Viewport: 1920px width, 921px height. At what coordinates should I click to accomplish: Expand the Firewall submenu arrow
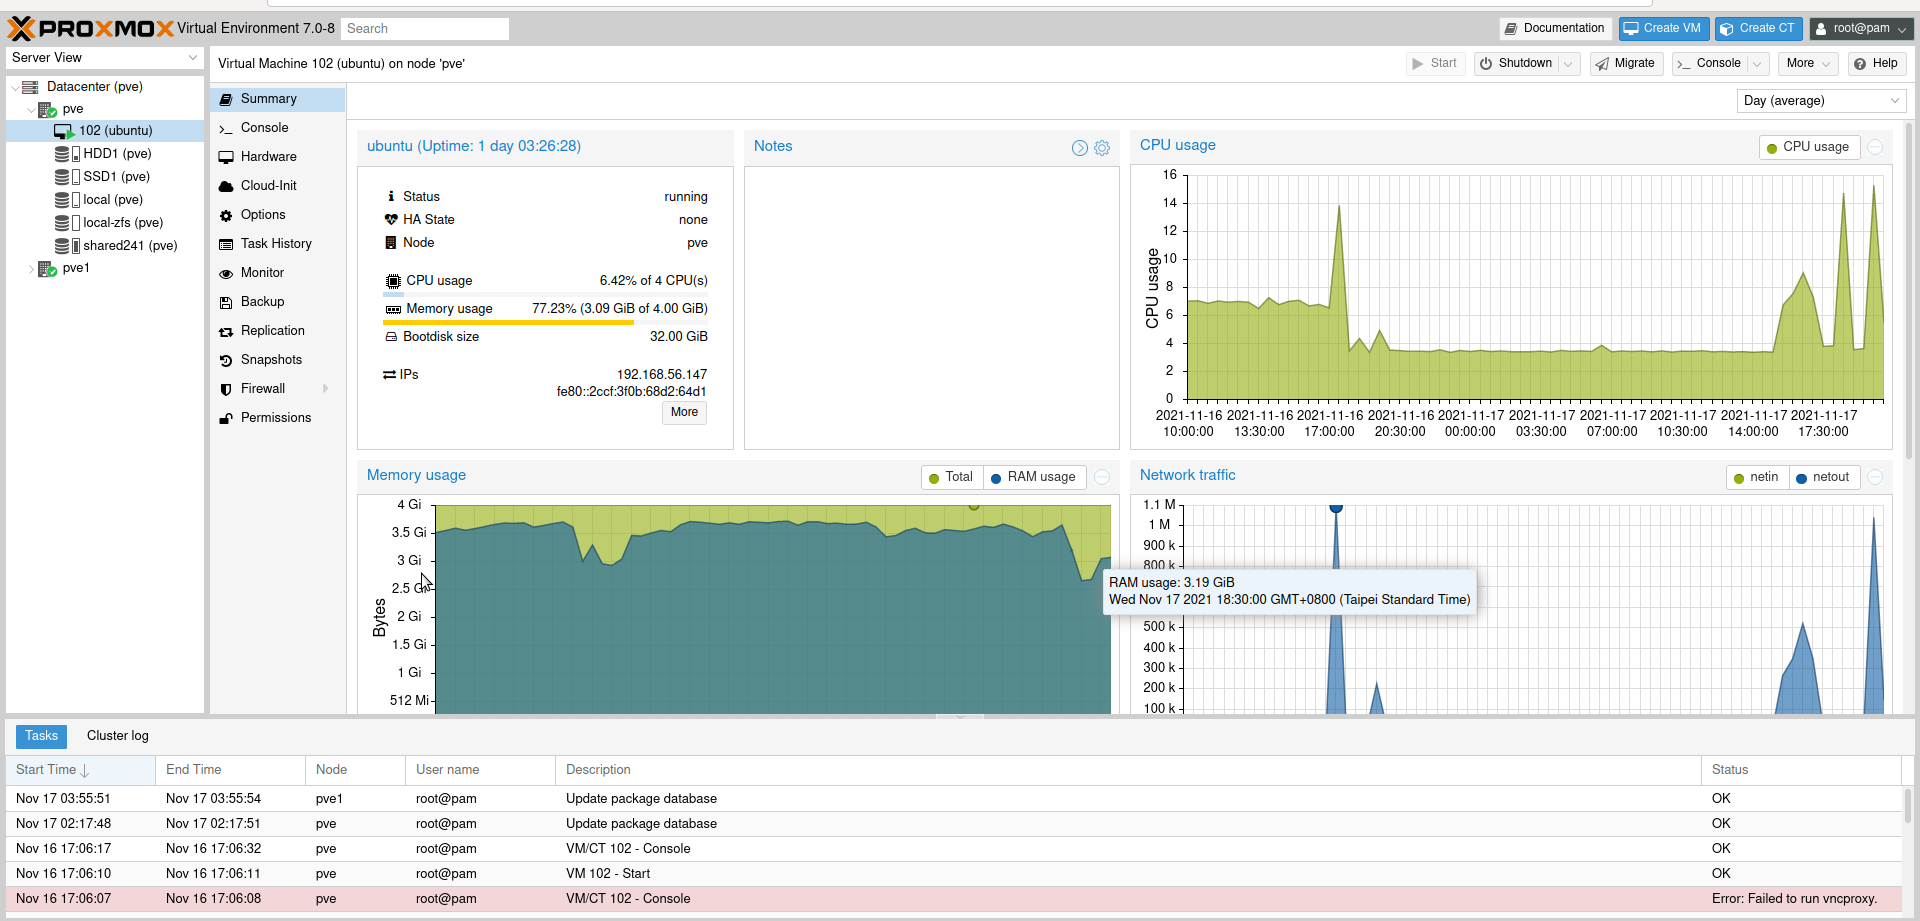[x=325, y=389]
